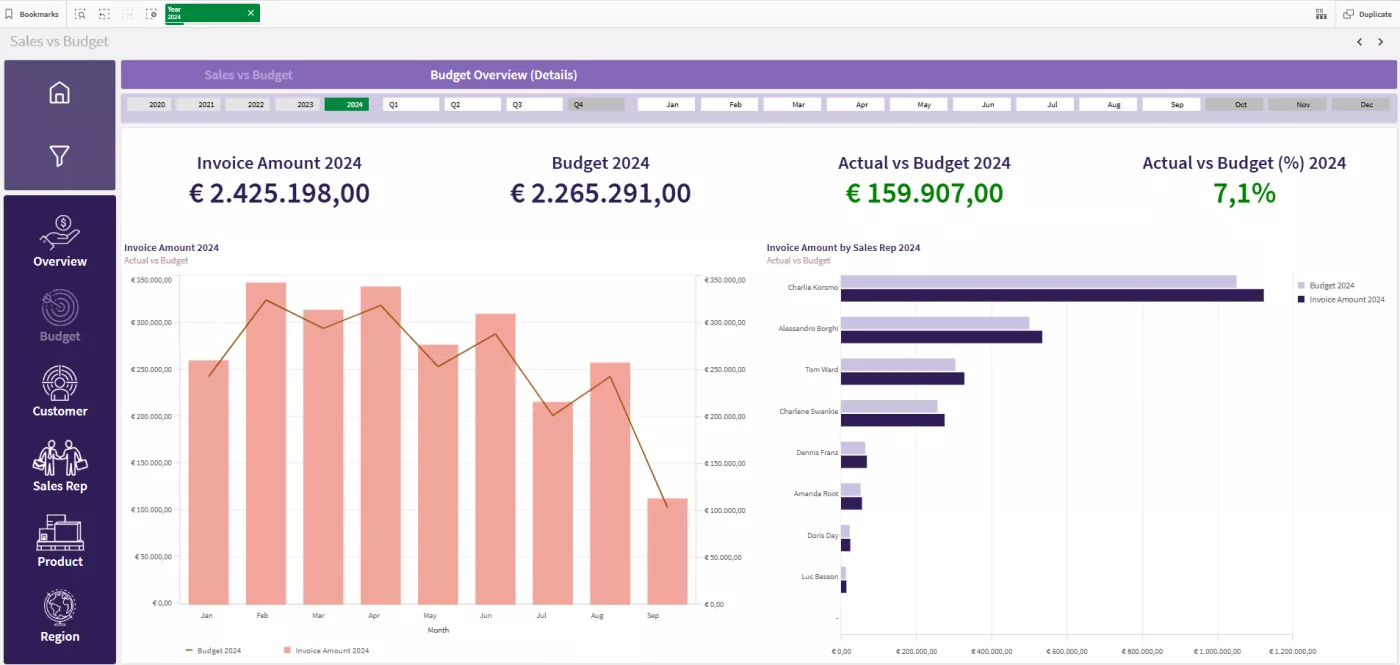
Task: Open the Filter pane icon in the sidebar
Action: tap(59, 157)
